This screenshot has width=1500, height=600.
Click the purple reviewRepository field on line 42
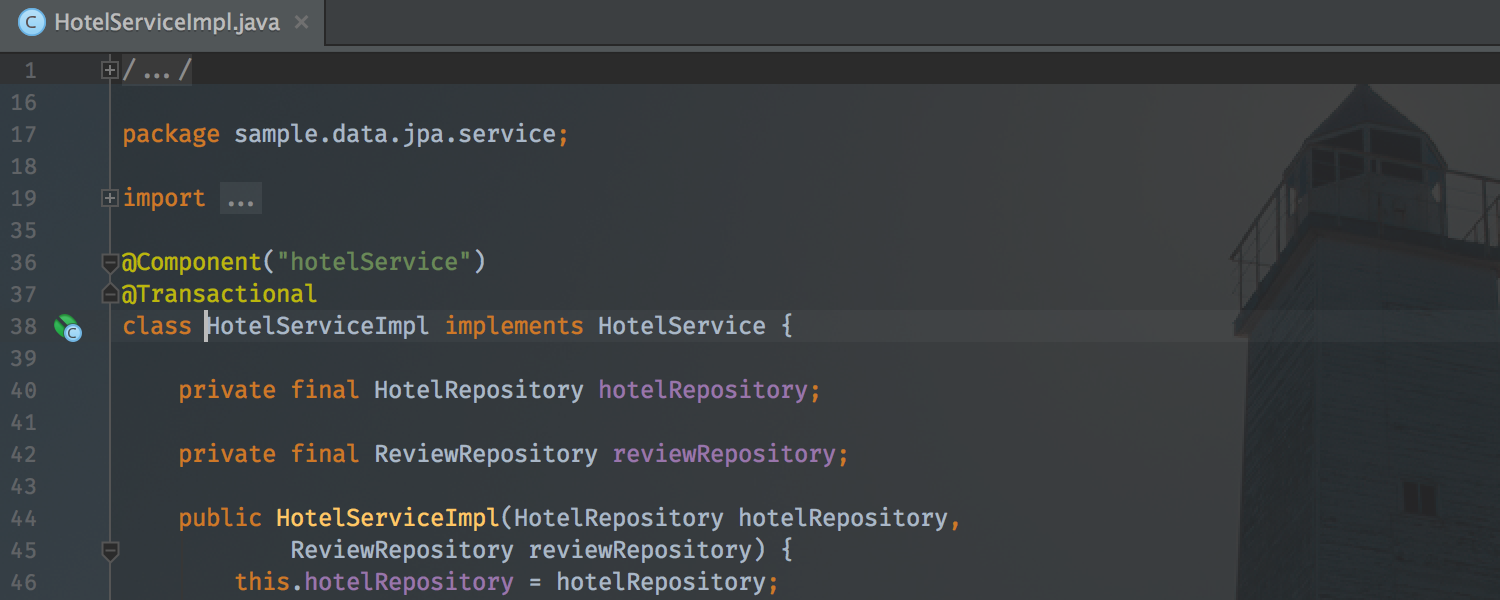tap(724, 454)
